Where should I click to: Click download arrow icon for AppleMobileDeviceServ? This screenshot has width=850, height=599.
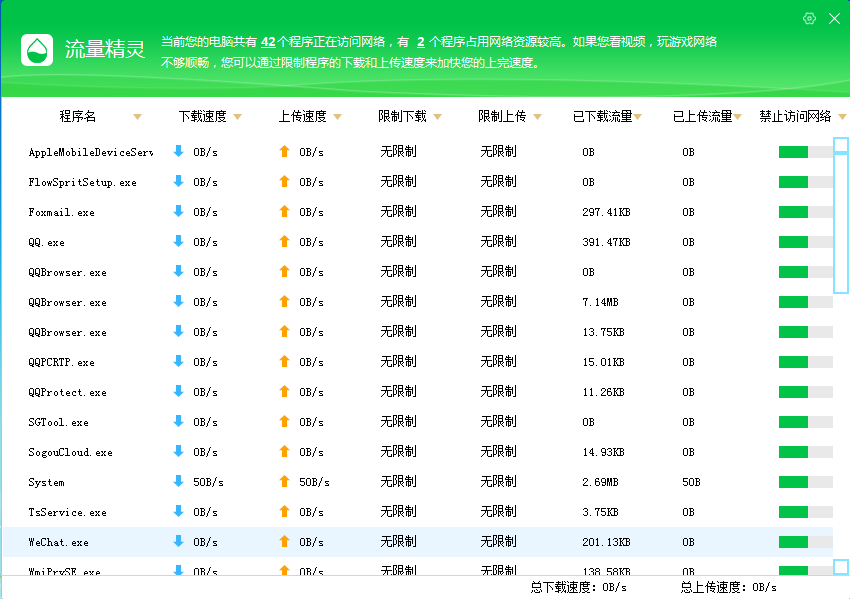178,151
